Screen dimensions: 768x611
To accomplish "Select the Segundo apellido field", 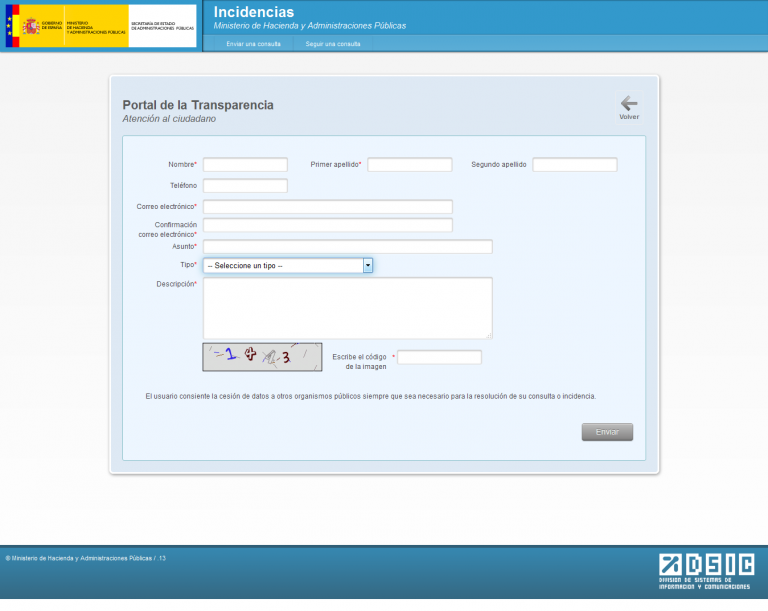I will point(574,165).
